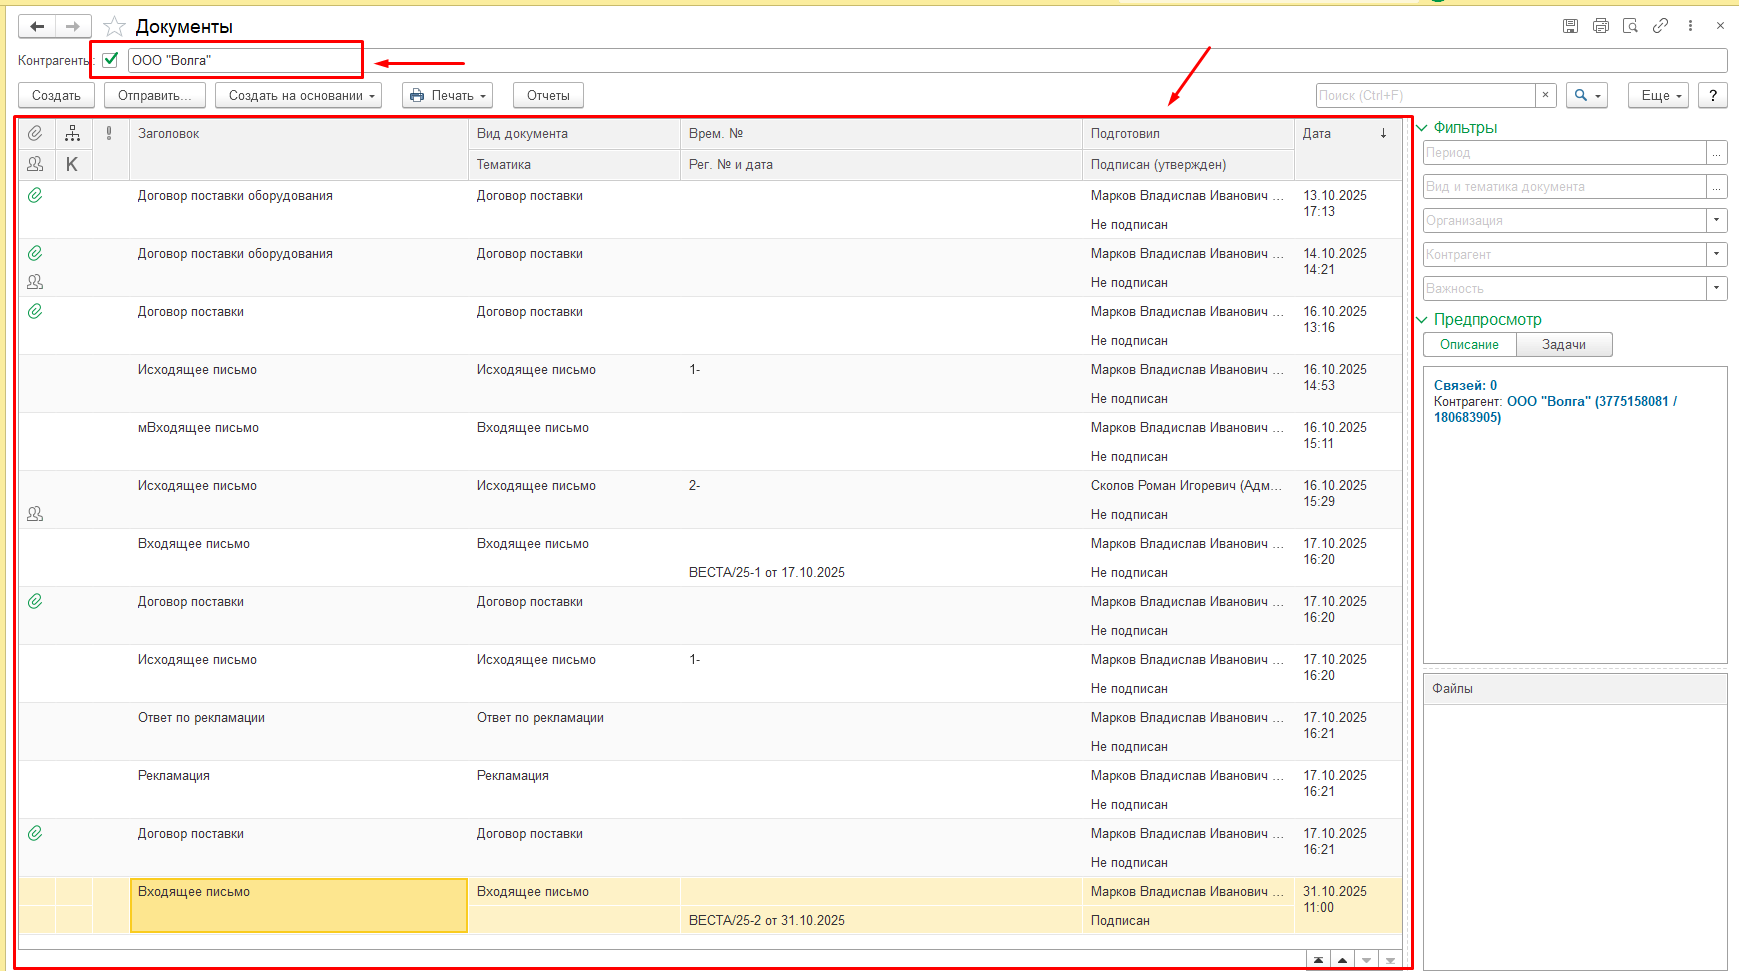1739x971 pixels.
Task: Open the Период selection ellipsis button
Action: [x=1717, y=152]
